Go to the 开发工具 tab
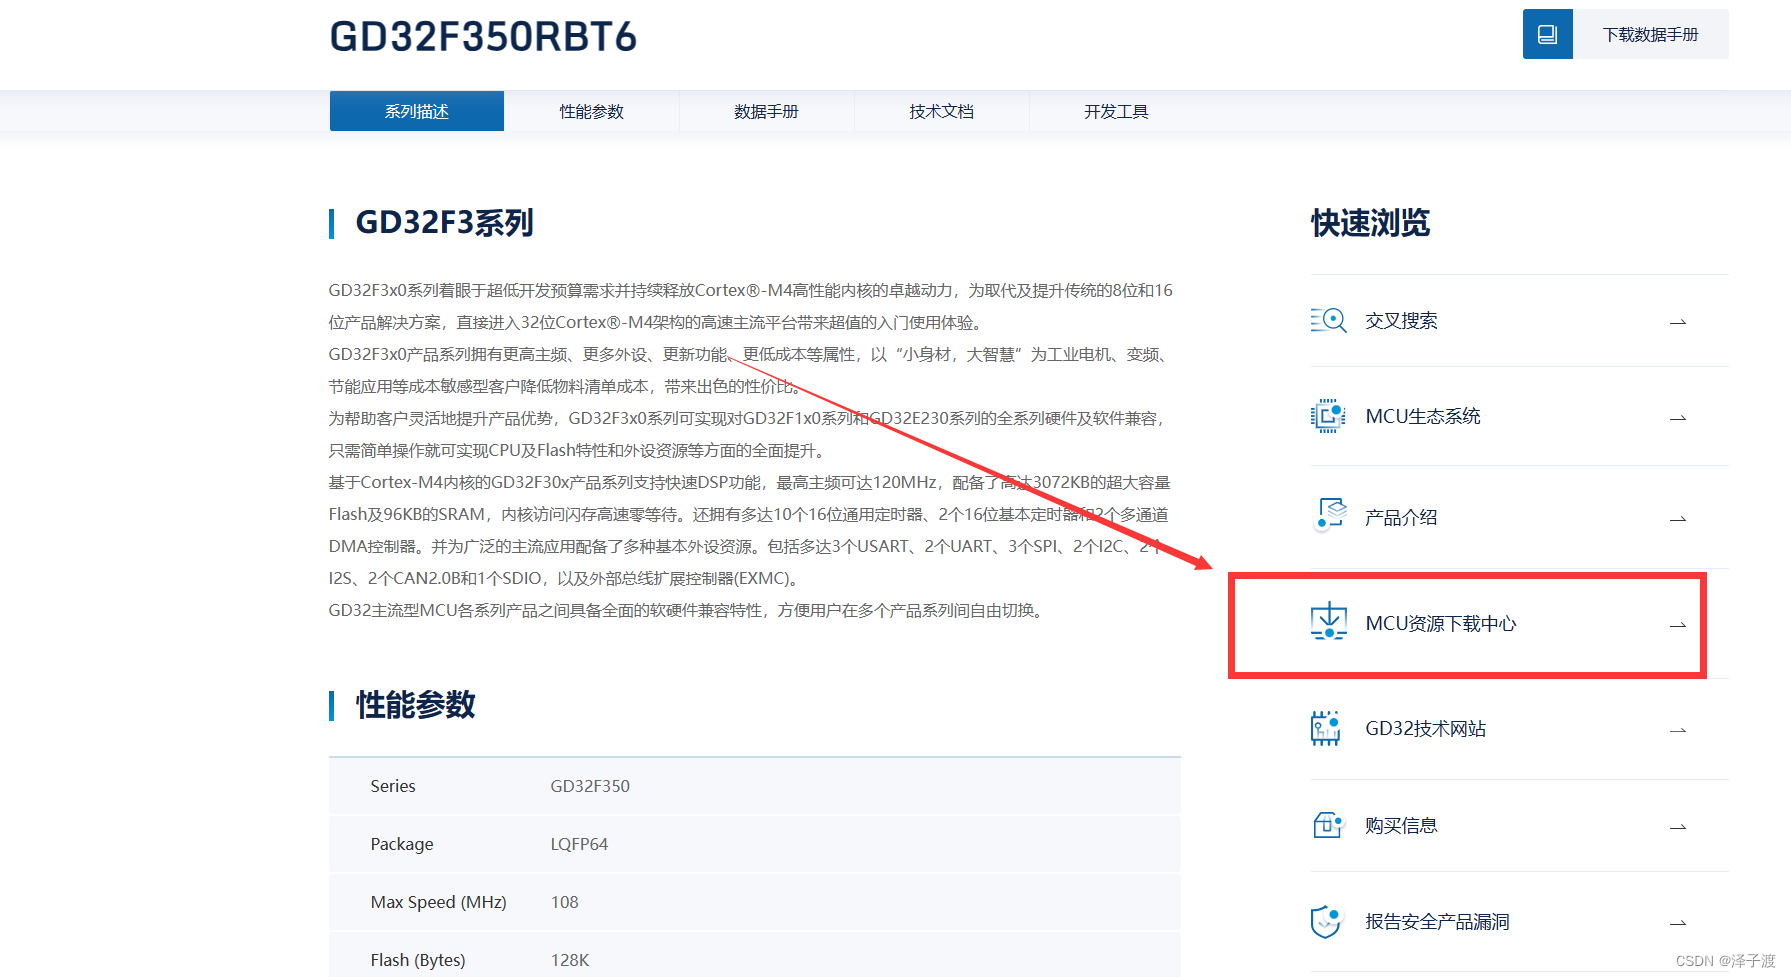Image resolution: width=1791 pixels, height=977 pixels. tap(1117, 111)
